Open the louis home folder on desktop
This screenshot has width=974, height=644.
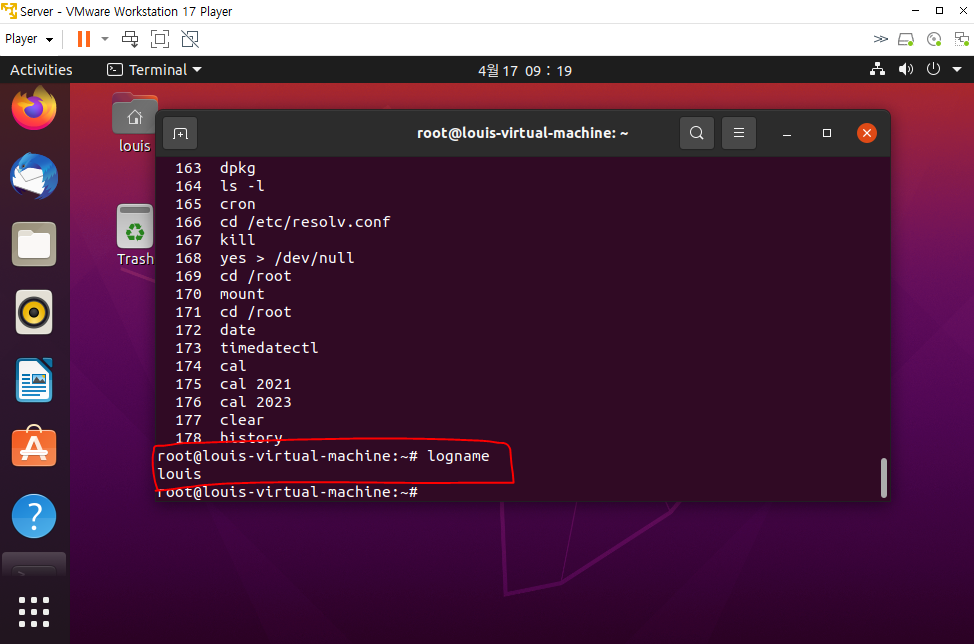[x=135, y=123]
